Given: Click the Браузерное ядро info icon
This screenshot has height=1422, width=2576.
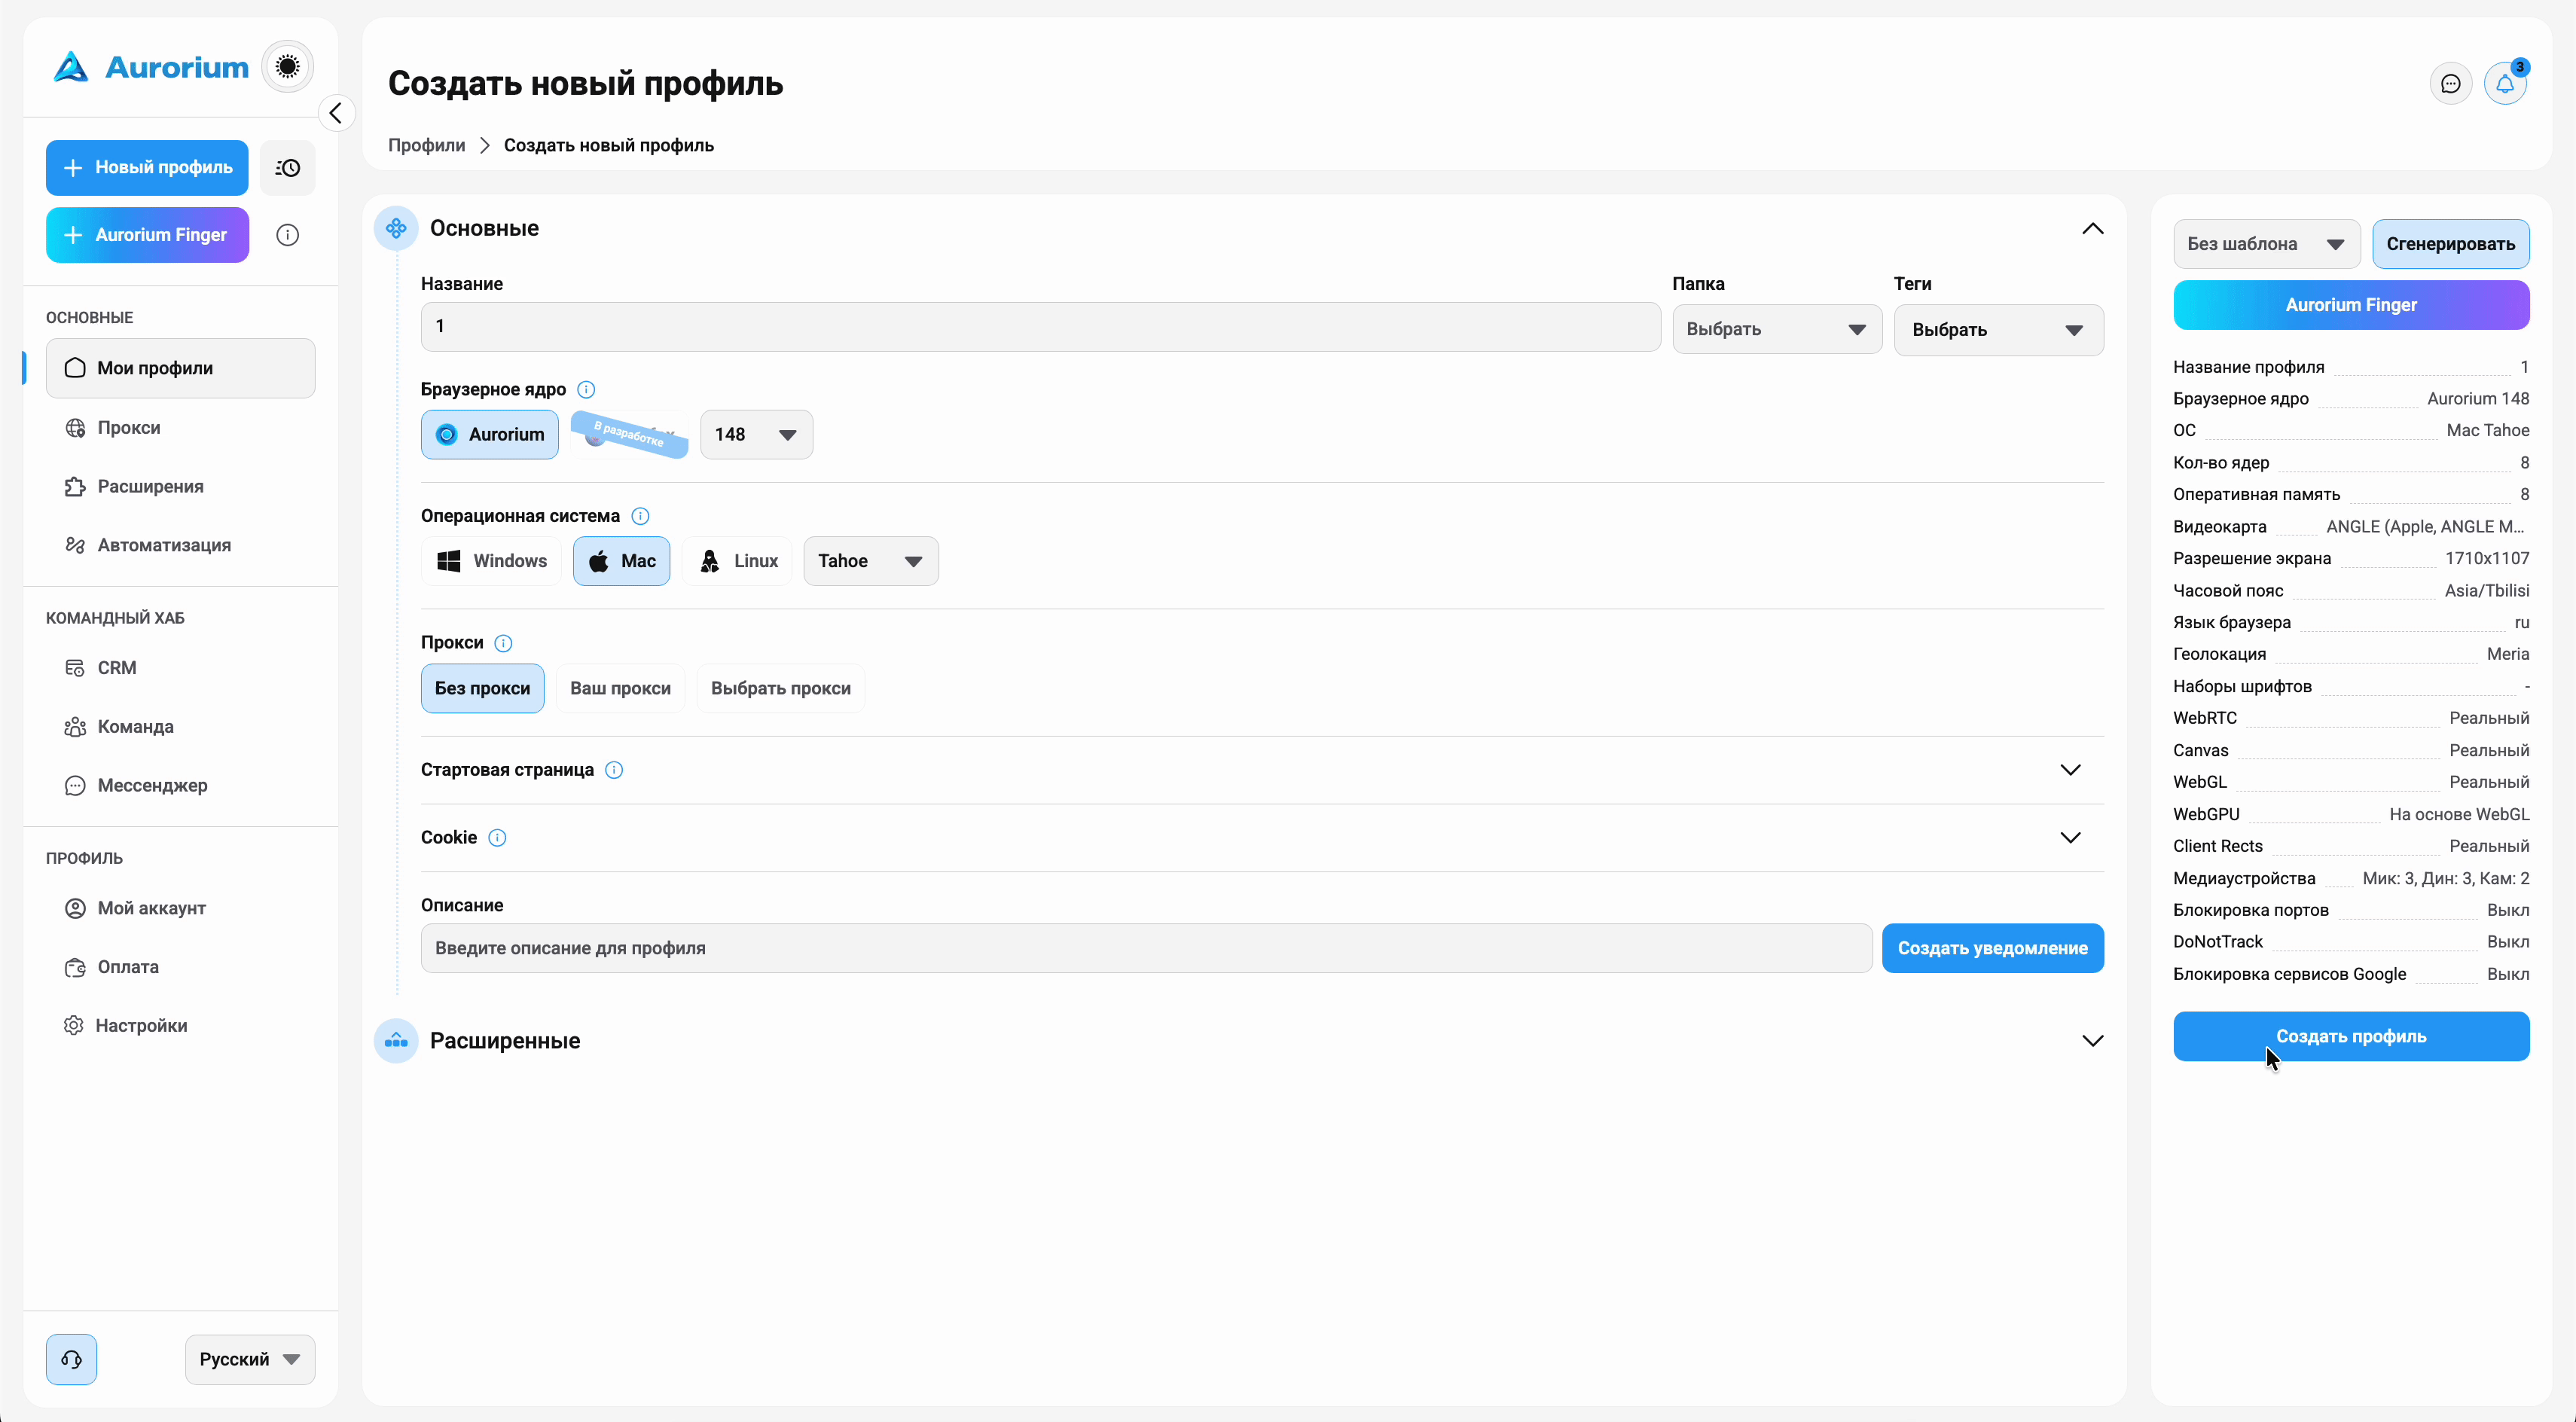Looking at the screenshot, I should (x=586, y=390).
